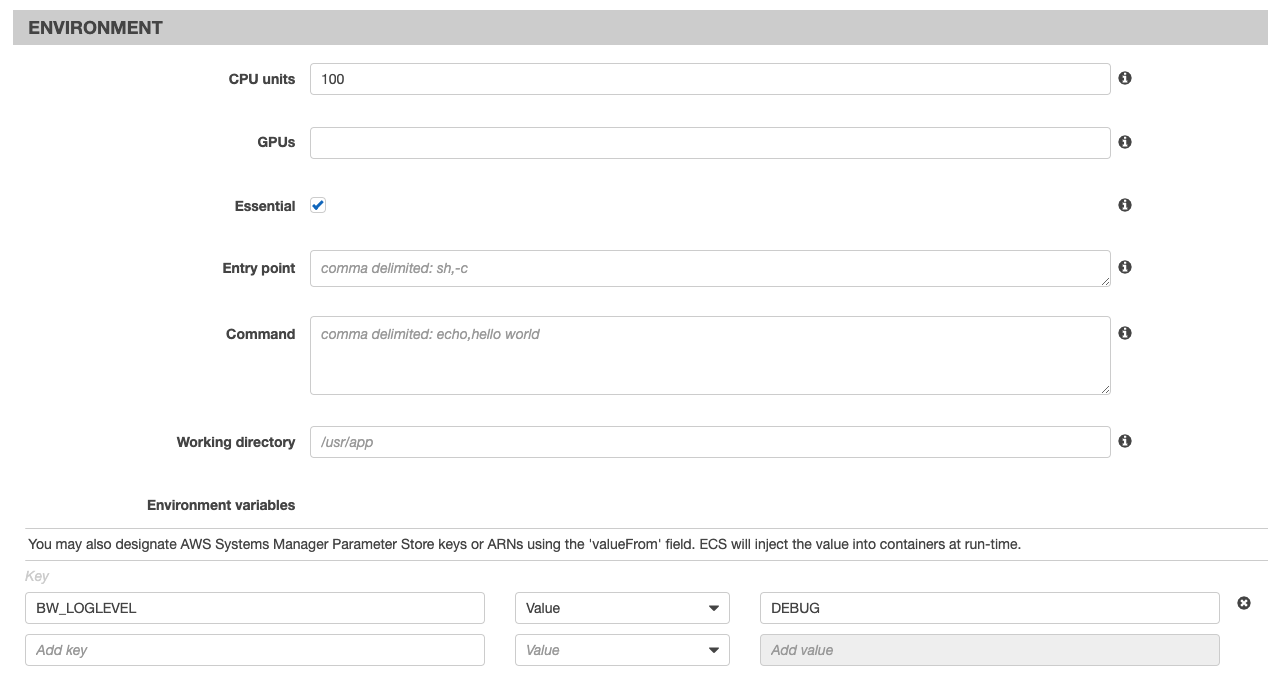
Task: Open the GPUs field info tooltip icon
Action: [x=1125, y=142]
